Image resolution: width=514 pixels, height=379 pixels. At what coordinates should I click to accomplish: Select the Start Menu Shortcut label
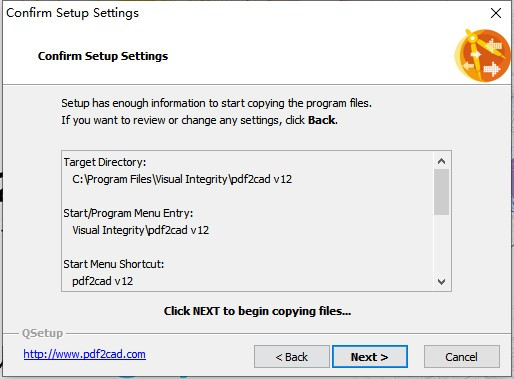(x=113, y=264)
